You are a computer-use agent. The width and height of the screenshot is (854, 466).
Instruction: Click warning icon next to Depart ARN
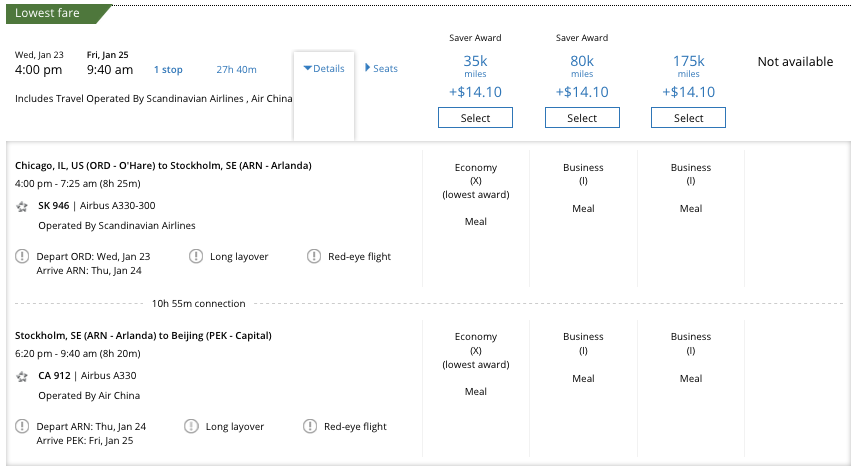(22, 427)
